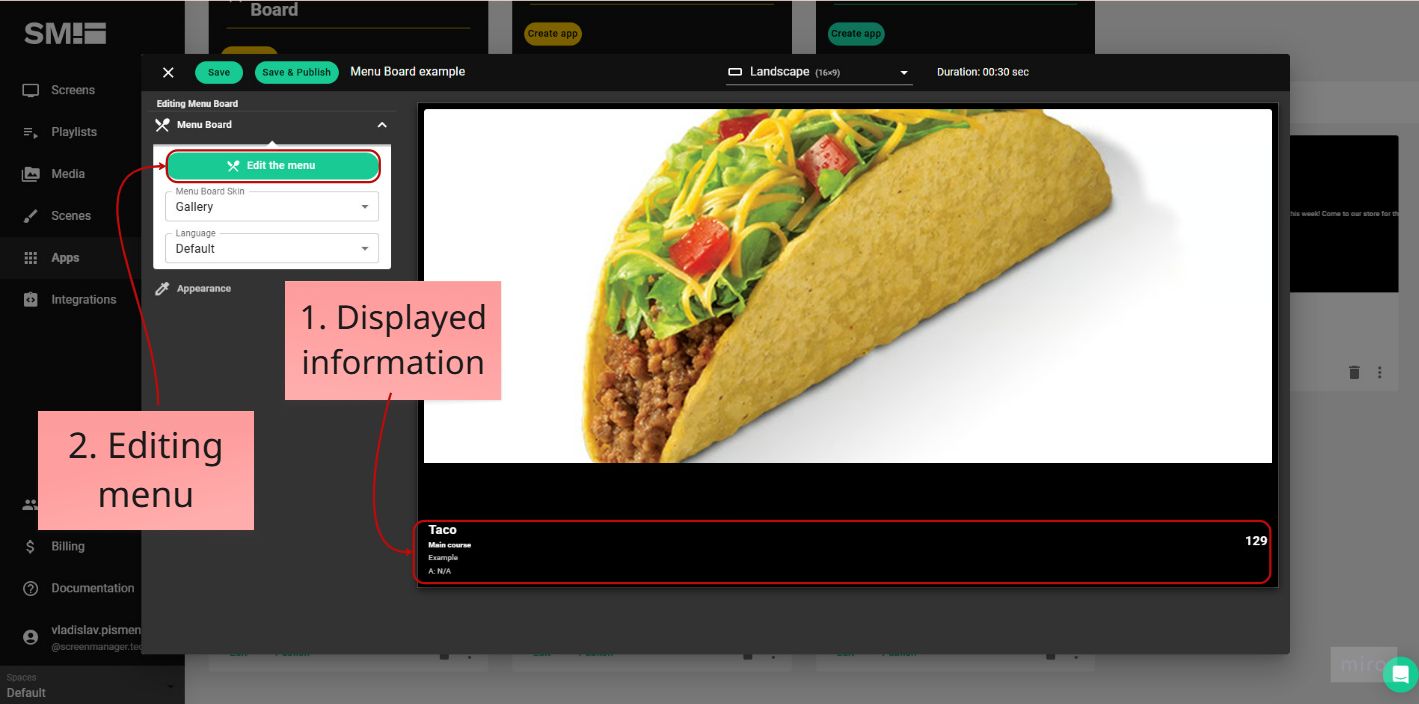1419x704 pixels.
Task: Open the Language dropdown set to Default
Action: [271, 248]
